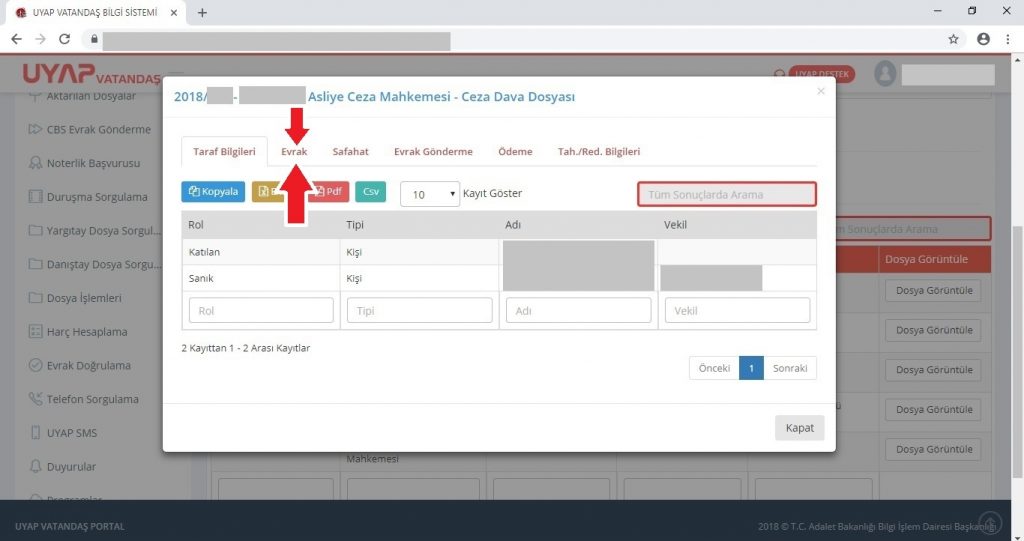Click the Evrak Doğrulama checkmark icon
This screenshot has width=1024, height=541.
[37, 365]
